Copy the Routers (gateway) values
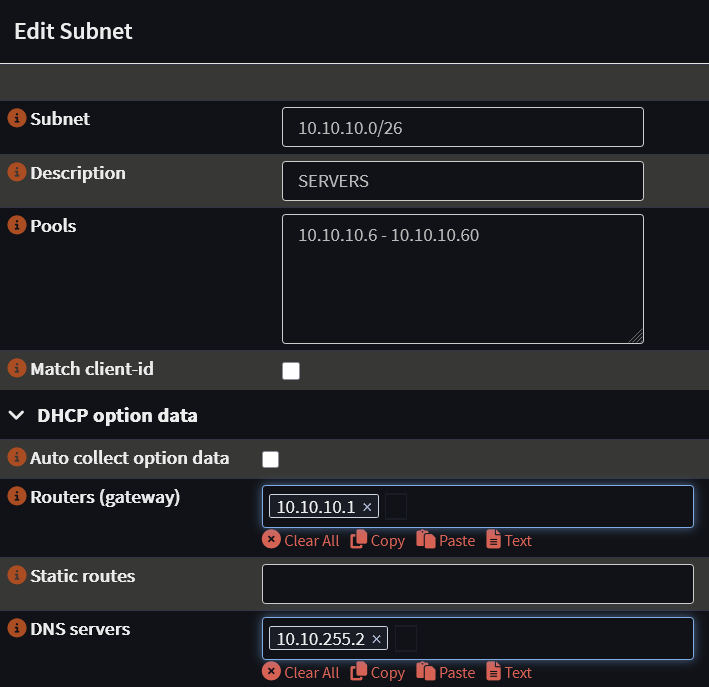709x687 pixels. coord(378,540)
